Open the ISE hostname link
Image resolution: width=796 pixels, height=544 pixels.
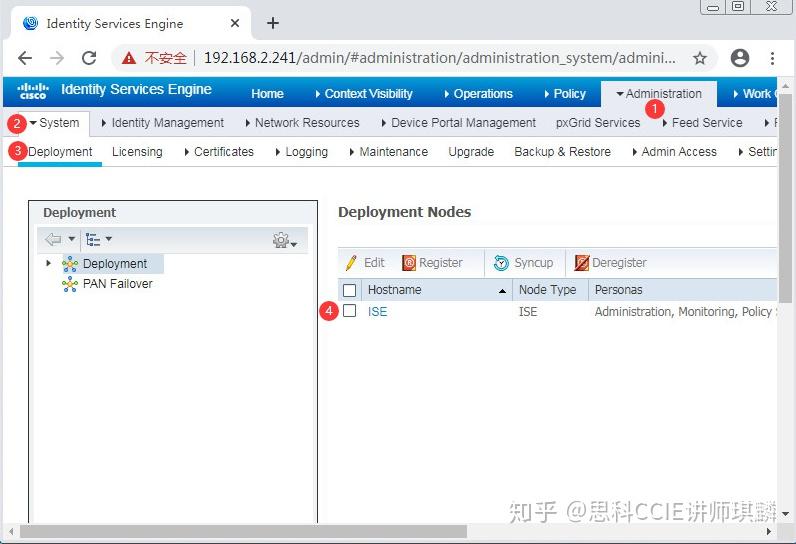click(377, 312)
